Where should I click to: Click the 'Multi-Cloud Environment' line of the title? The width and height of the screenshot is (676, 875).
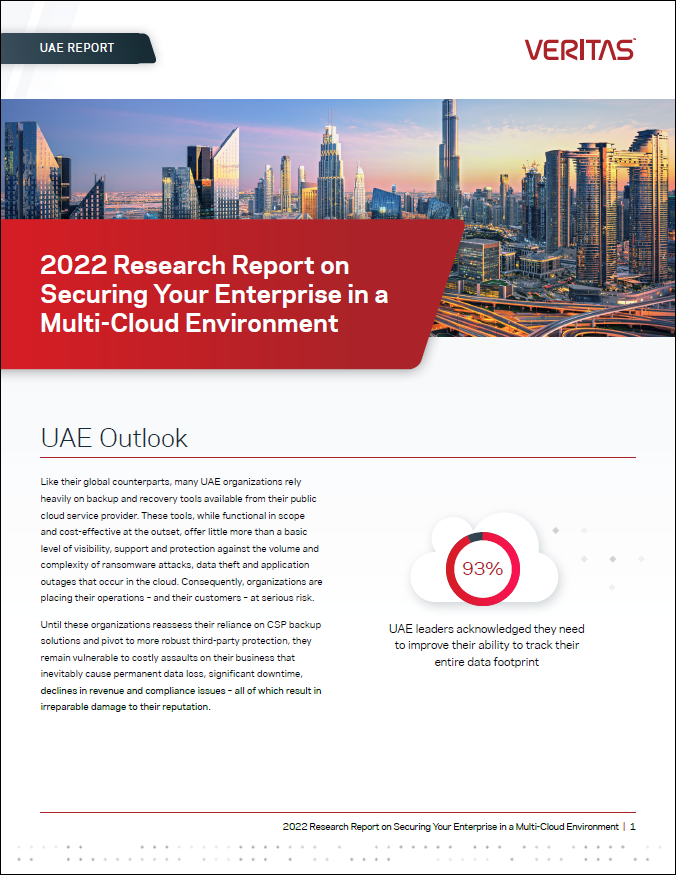[189, 323]
